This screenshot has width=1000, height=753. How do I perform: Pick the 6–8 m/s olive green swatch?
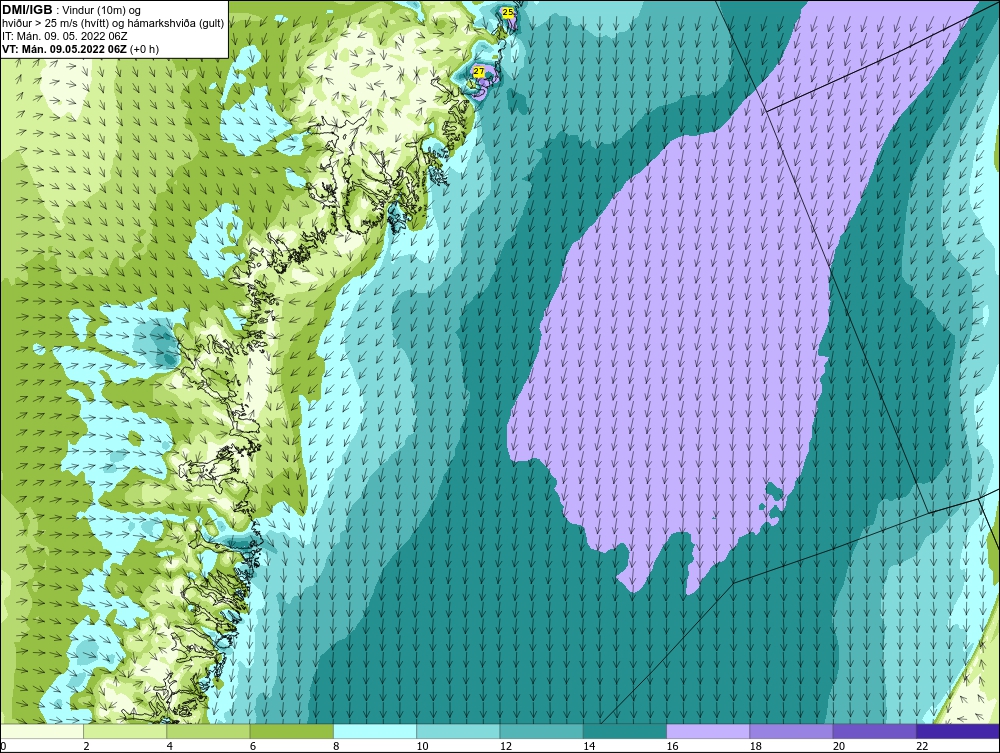point(291,731)
